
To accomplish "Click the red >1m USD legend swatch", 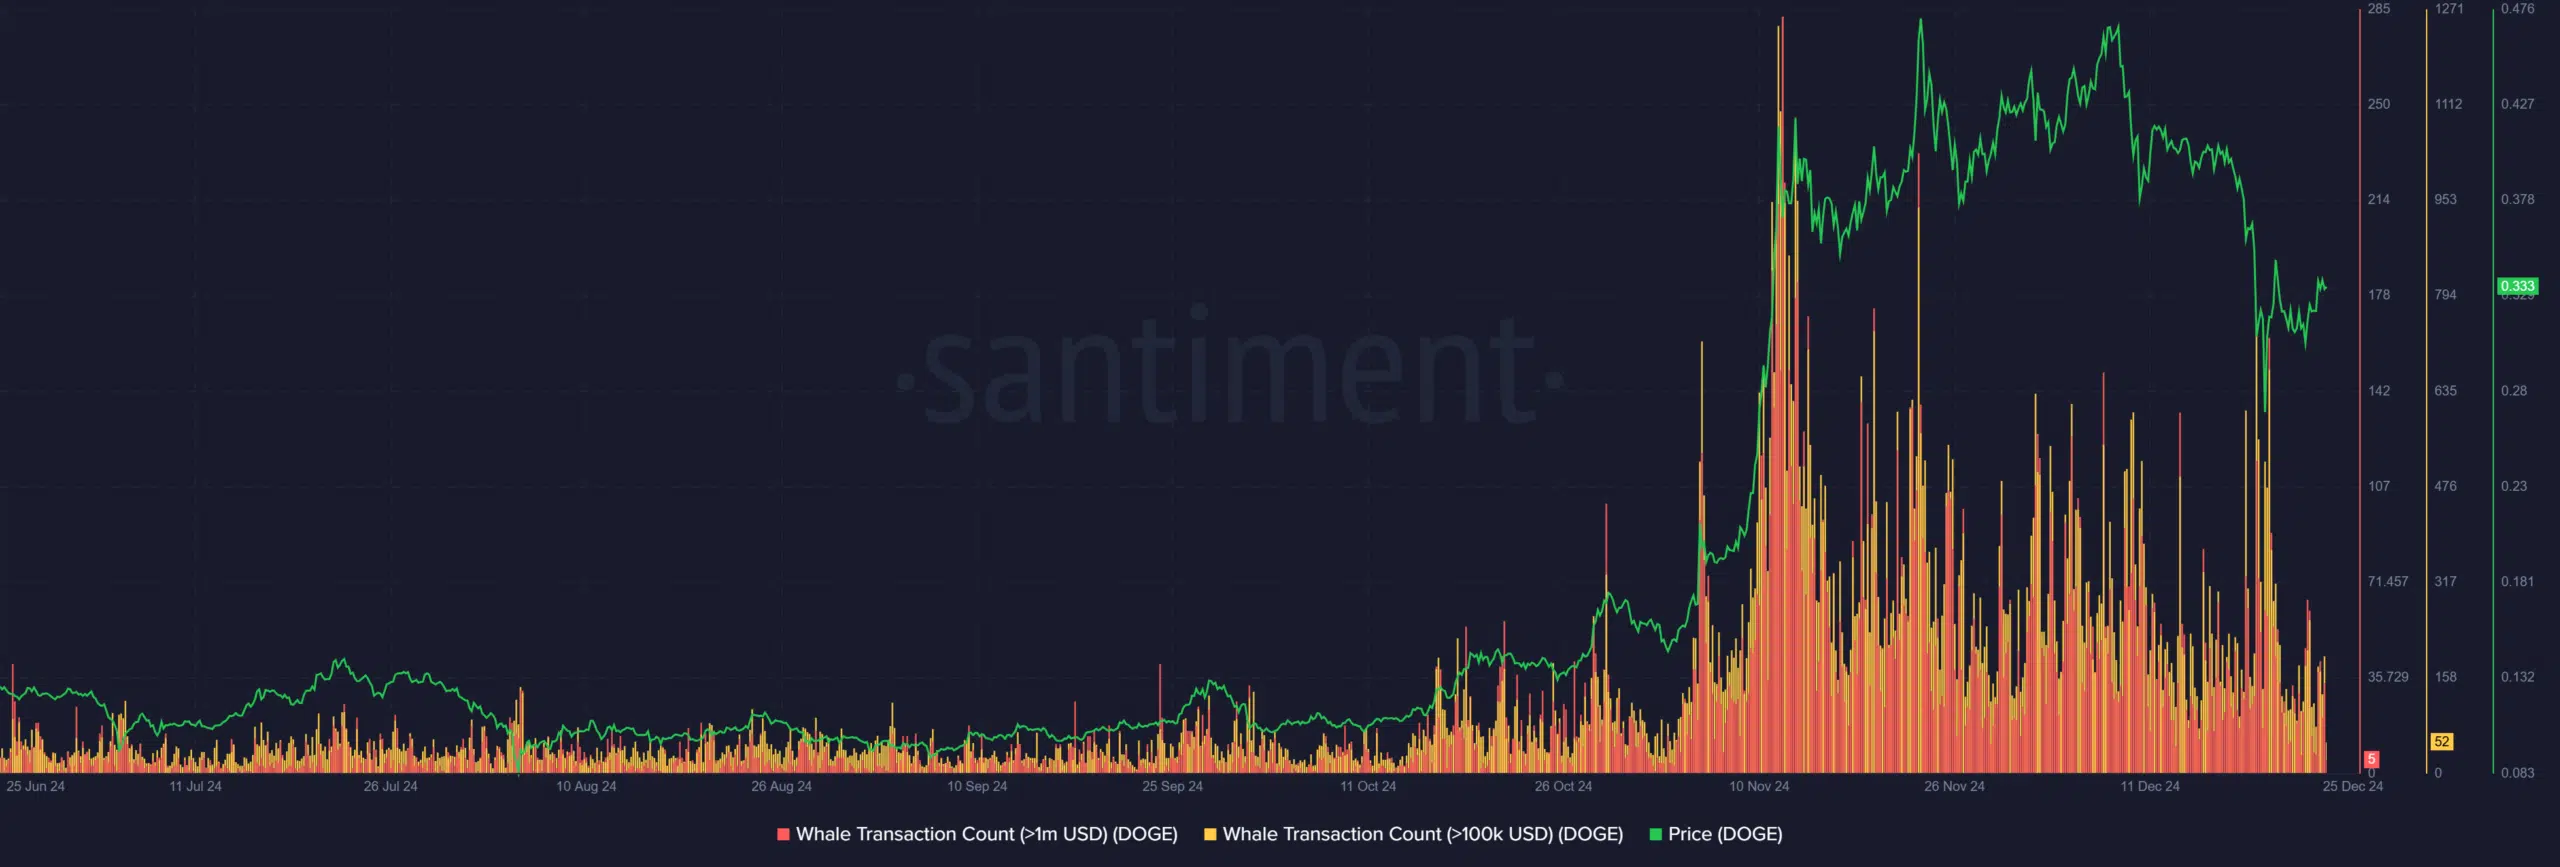I will click(783, 834).
